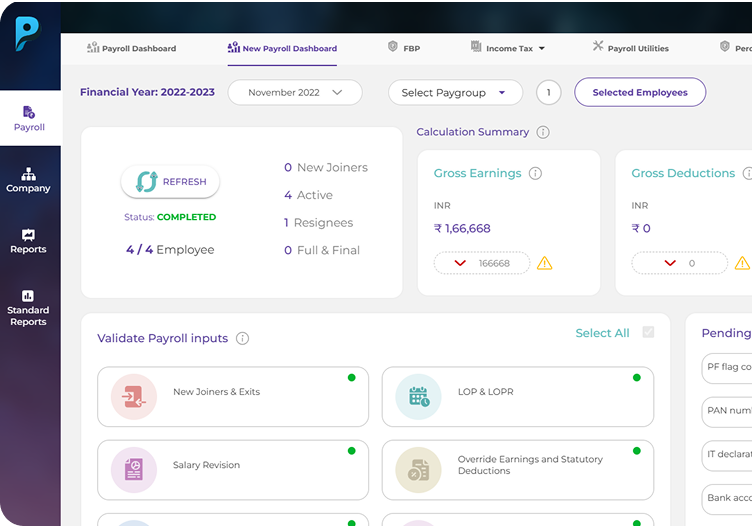Click the blue P app logo
Screen dimensions: 752x526
pos(27,34)
